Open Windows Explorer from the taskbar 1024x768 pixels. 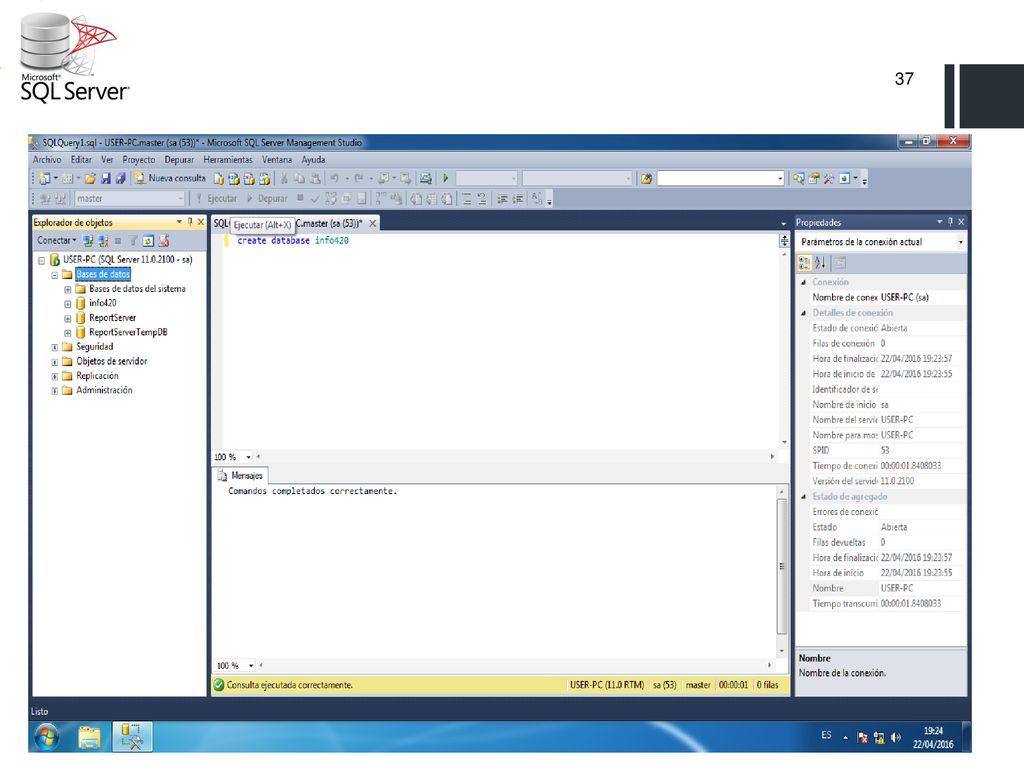tap(89, 737)
